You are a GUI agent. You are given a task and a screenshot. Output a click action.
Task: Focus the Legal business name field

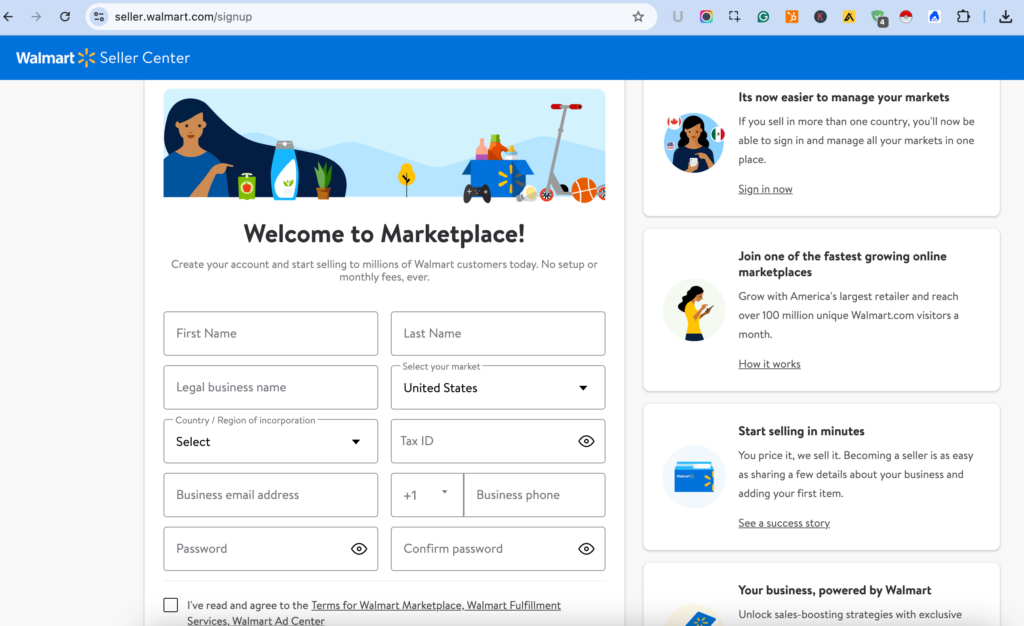(270, 388)
